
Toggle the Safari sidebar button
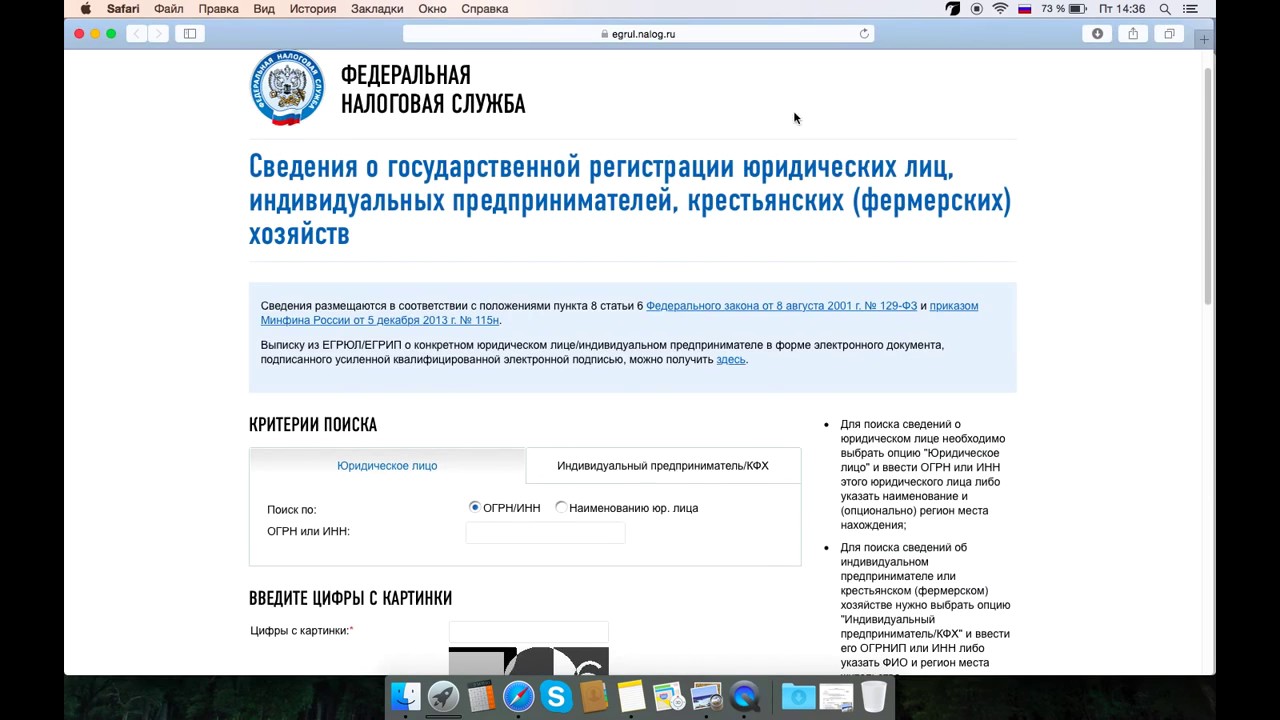[190, 34]
